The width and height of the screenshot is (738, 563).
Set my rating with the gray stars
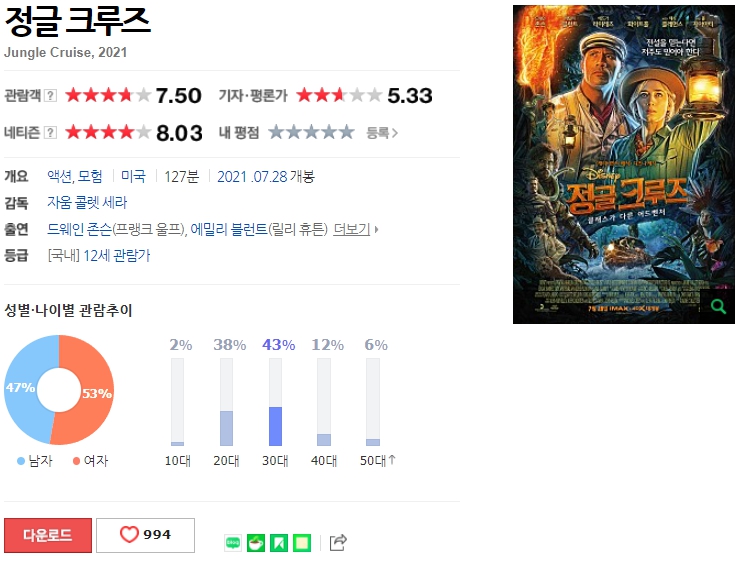pyautogui.click(x=312, y=132)
